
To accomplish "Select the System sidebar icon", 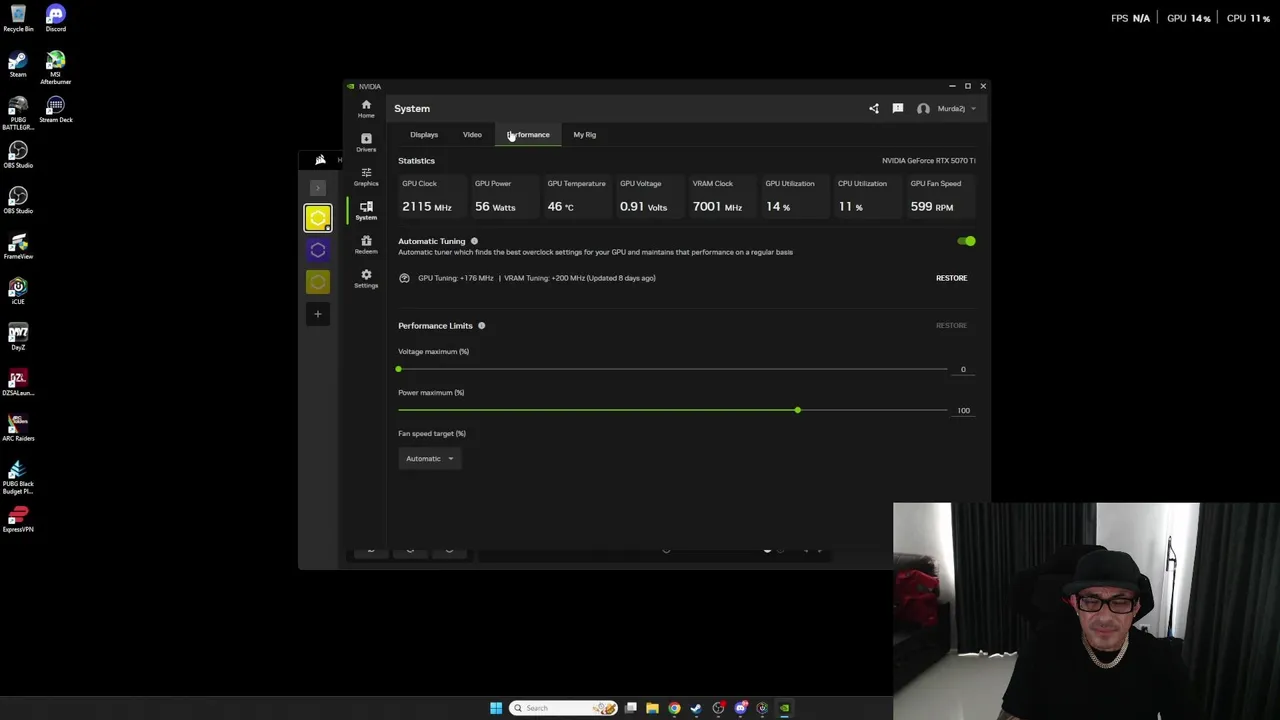I will point(366,210).
